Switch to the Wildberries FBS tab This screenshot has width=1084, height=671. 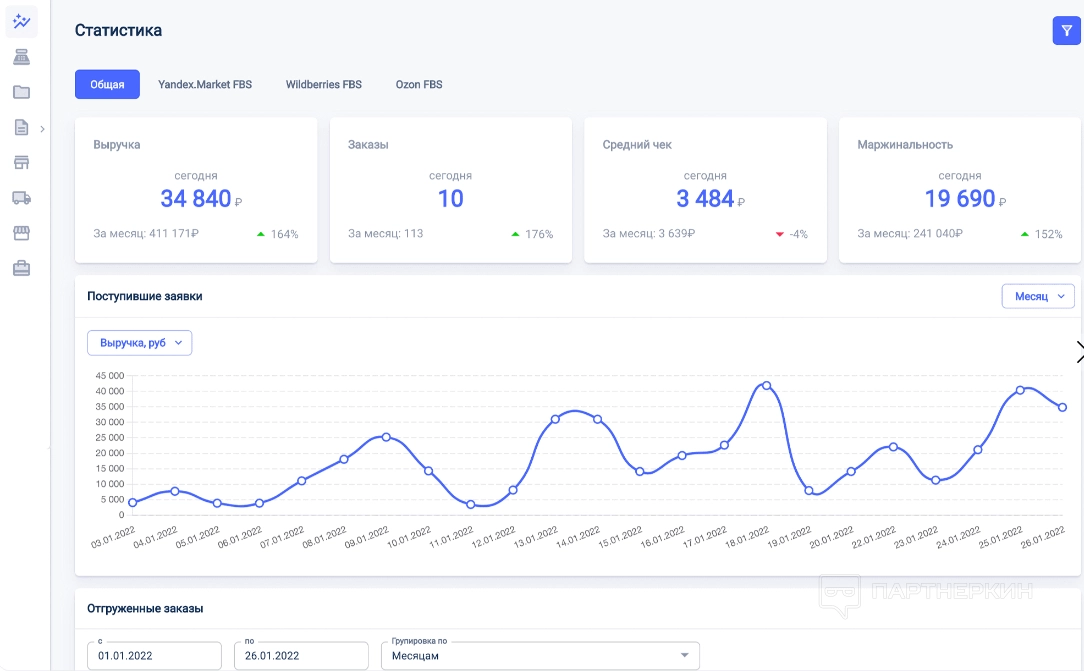click(324, 85)
